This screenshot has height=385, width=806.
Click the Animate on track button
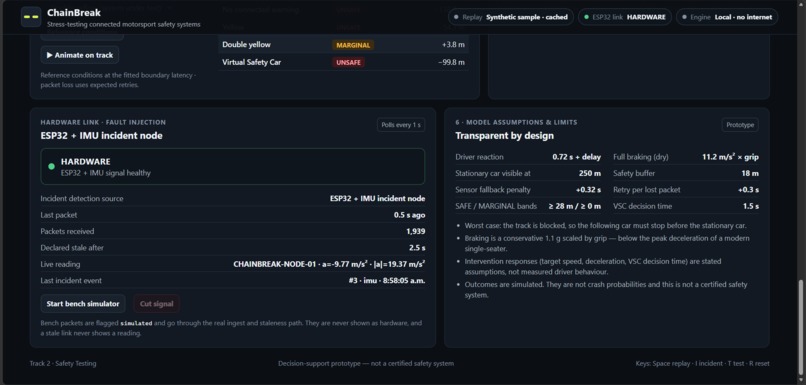point(80,55)
